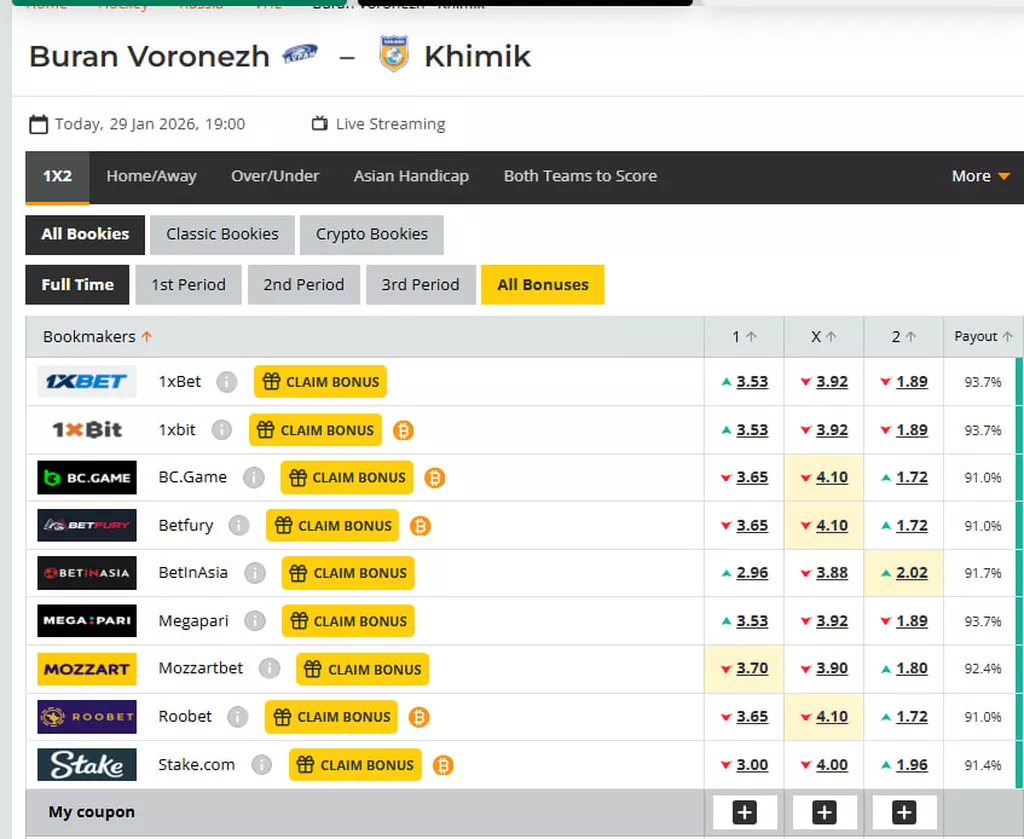
Task: Click the info icon beside Mozzartbet
Action: click(x=269, y=669)
